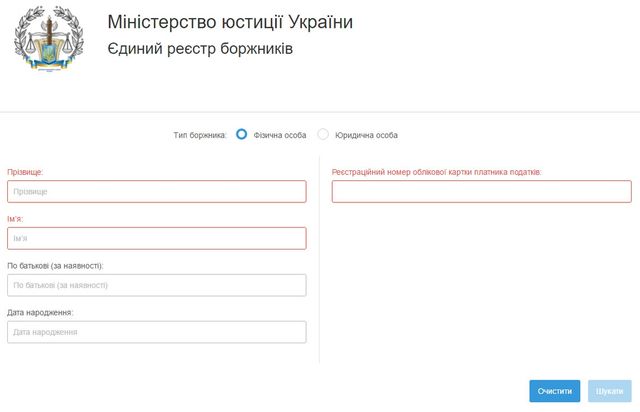Click the red 'Прізвище:' label above its field
Image resolution: width=640 pixels, height=412 pixels.
(x=25, y=172)
